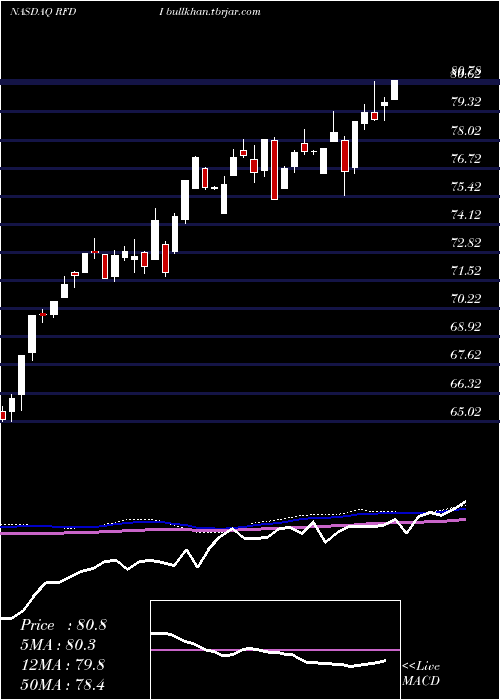Click the '<<Live MACD' label

click(421, 674)
